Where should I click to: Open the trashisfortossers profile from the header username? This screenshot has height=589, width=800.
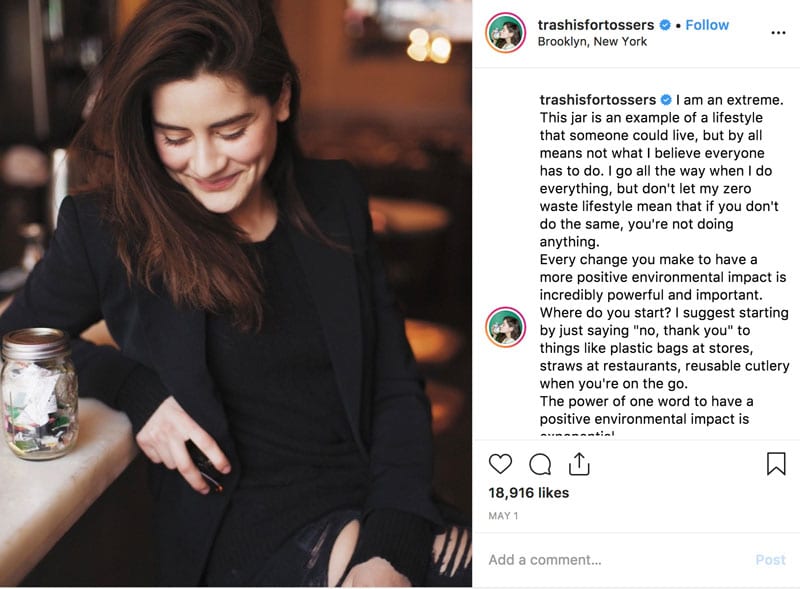click(x=595, y=25)
